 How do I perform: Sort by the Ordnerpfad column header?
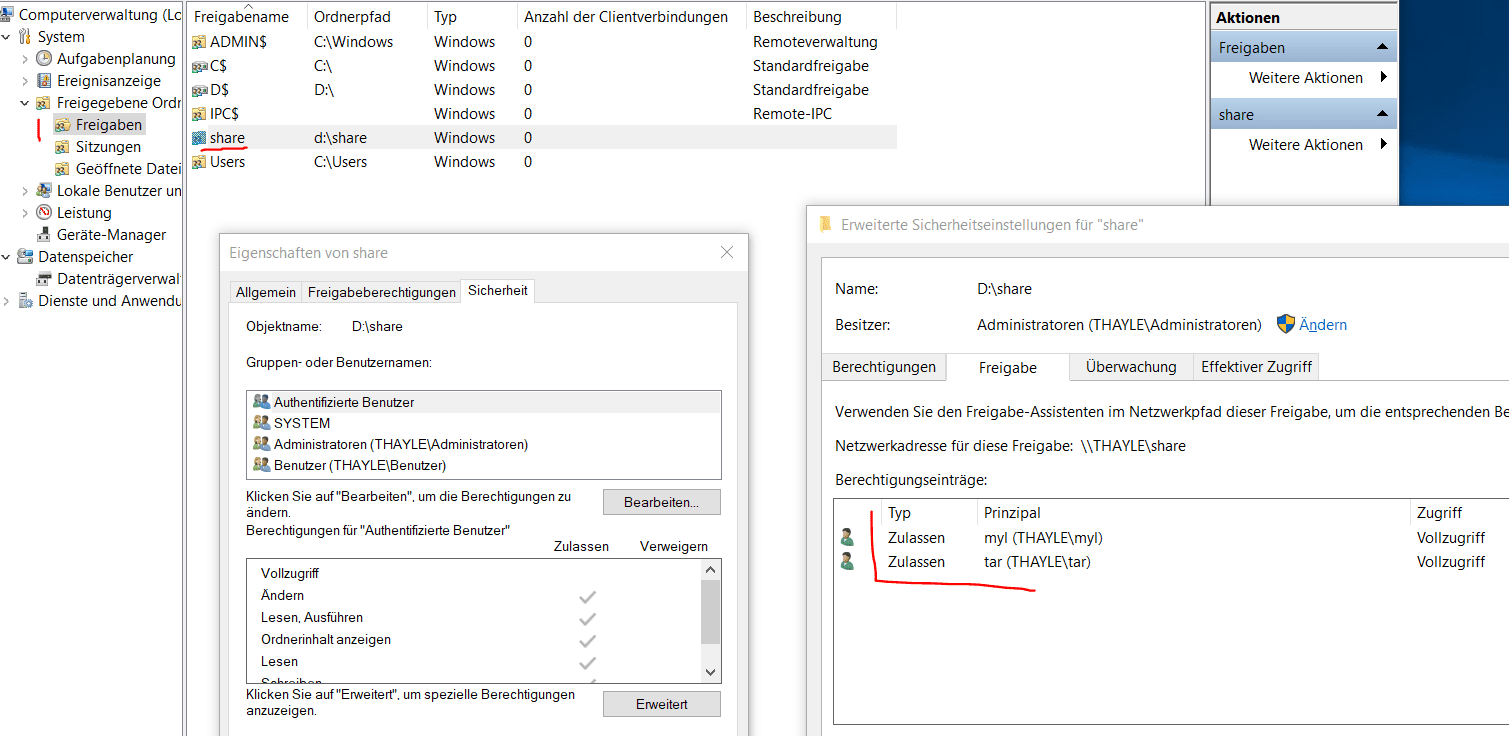pos(368,17)
